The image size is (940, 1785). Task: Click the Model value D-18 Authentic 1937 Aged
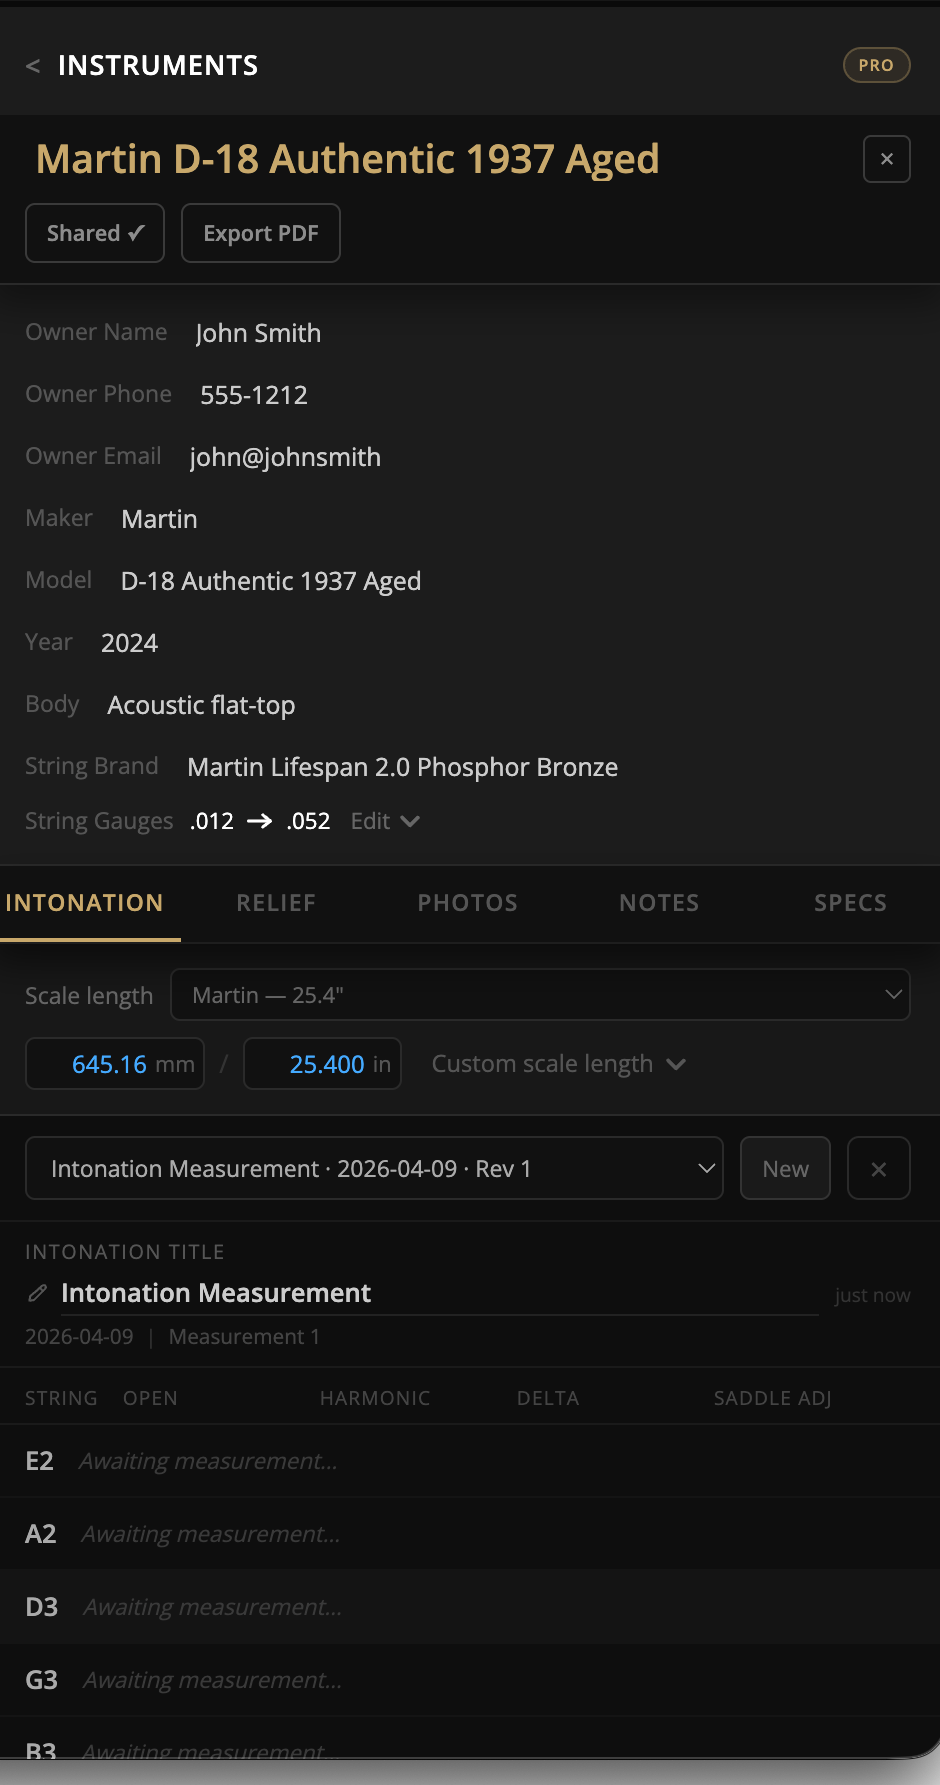click(x=271, y=581)
